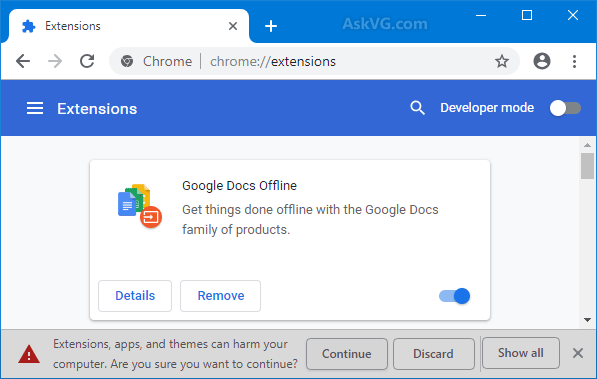This screenshot has height=379, width=597.
Task: Click the scrollbar down arrow
Action: pos(587,320)
